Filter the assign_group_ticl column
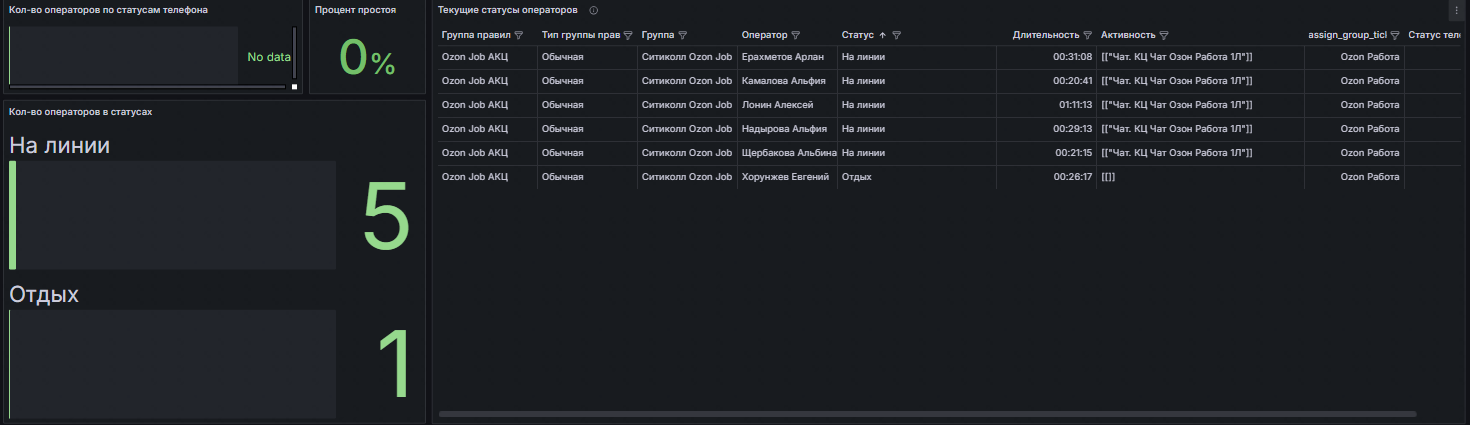1470x425 pixels. (1395, 35)
